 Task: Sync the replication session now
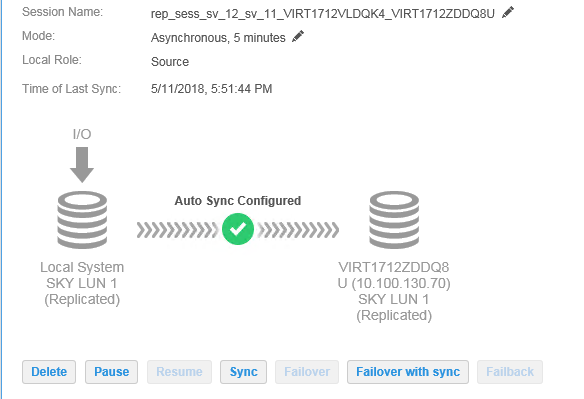click(x=243, y=372)
